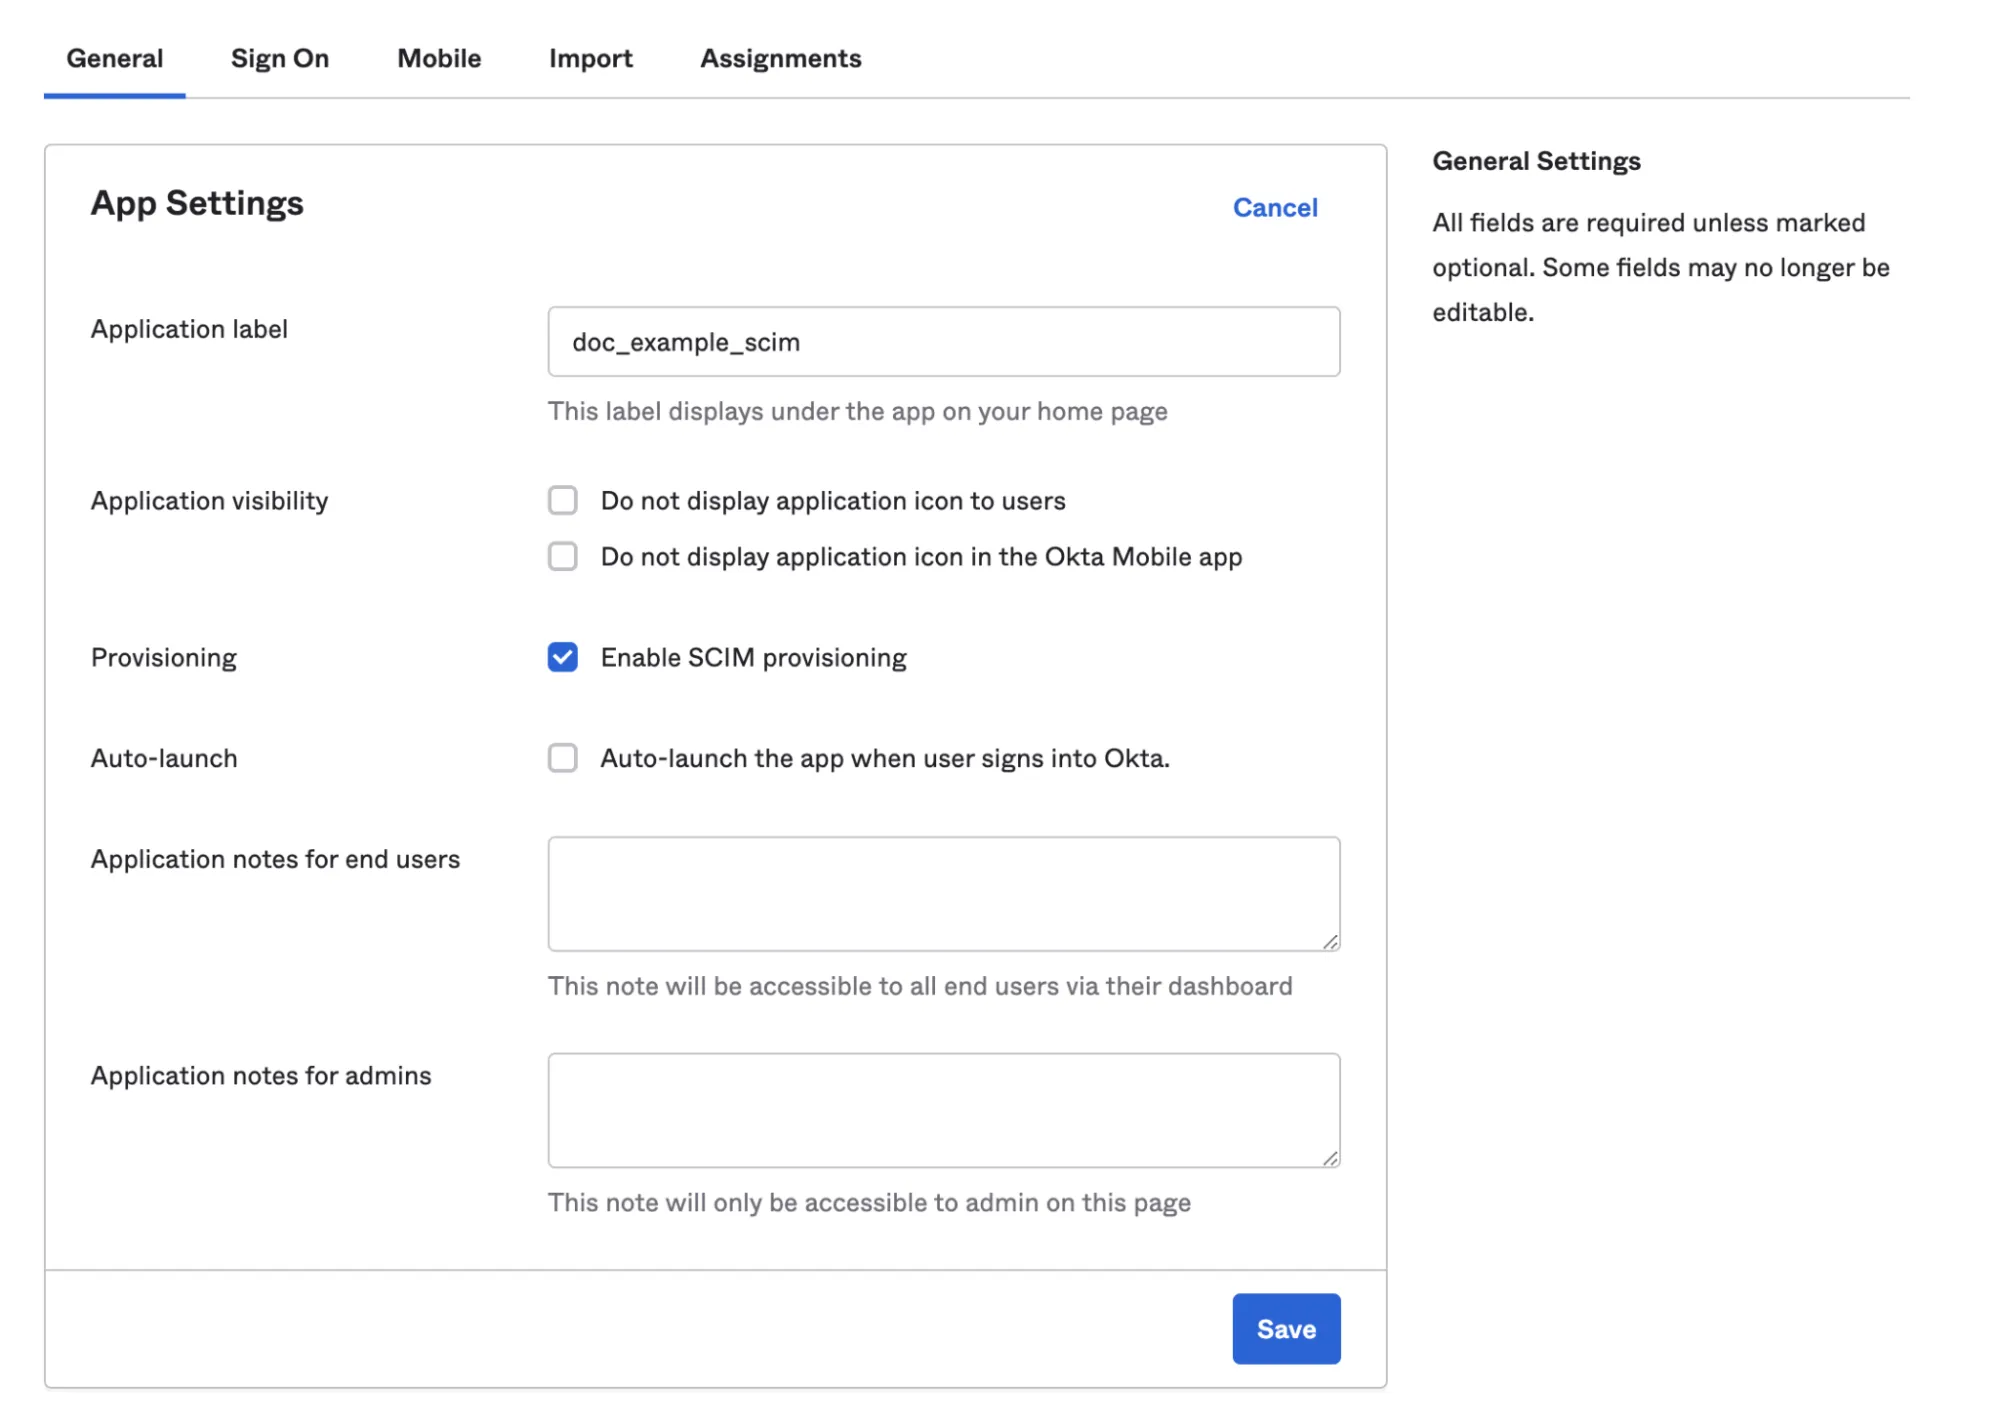Check 'Do not display application icon to users'

[562, 500]
